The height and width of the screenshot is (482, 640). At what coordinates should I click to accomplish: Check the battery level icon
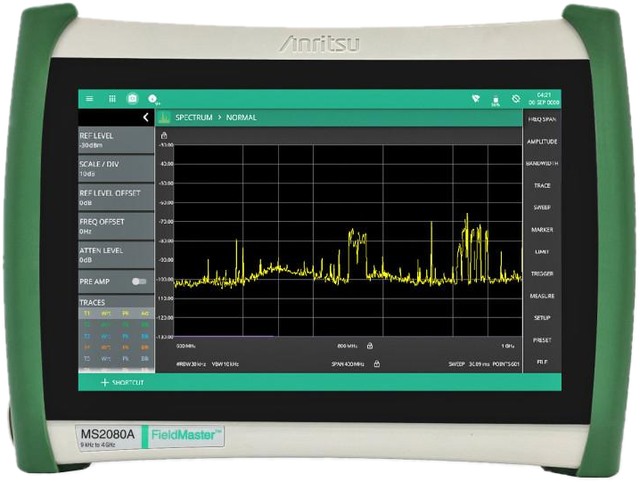496,100
